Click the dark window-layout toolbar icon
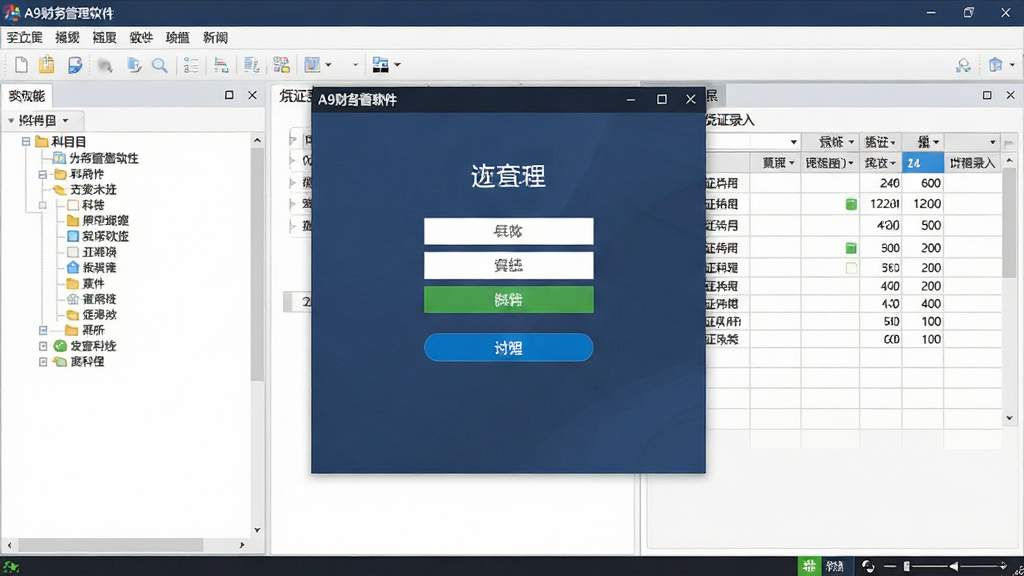The height and width of the screenshot is (576, 1024). (380, 65)
